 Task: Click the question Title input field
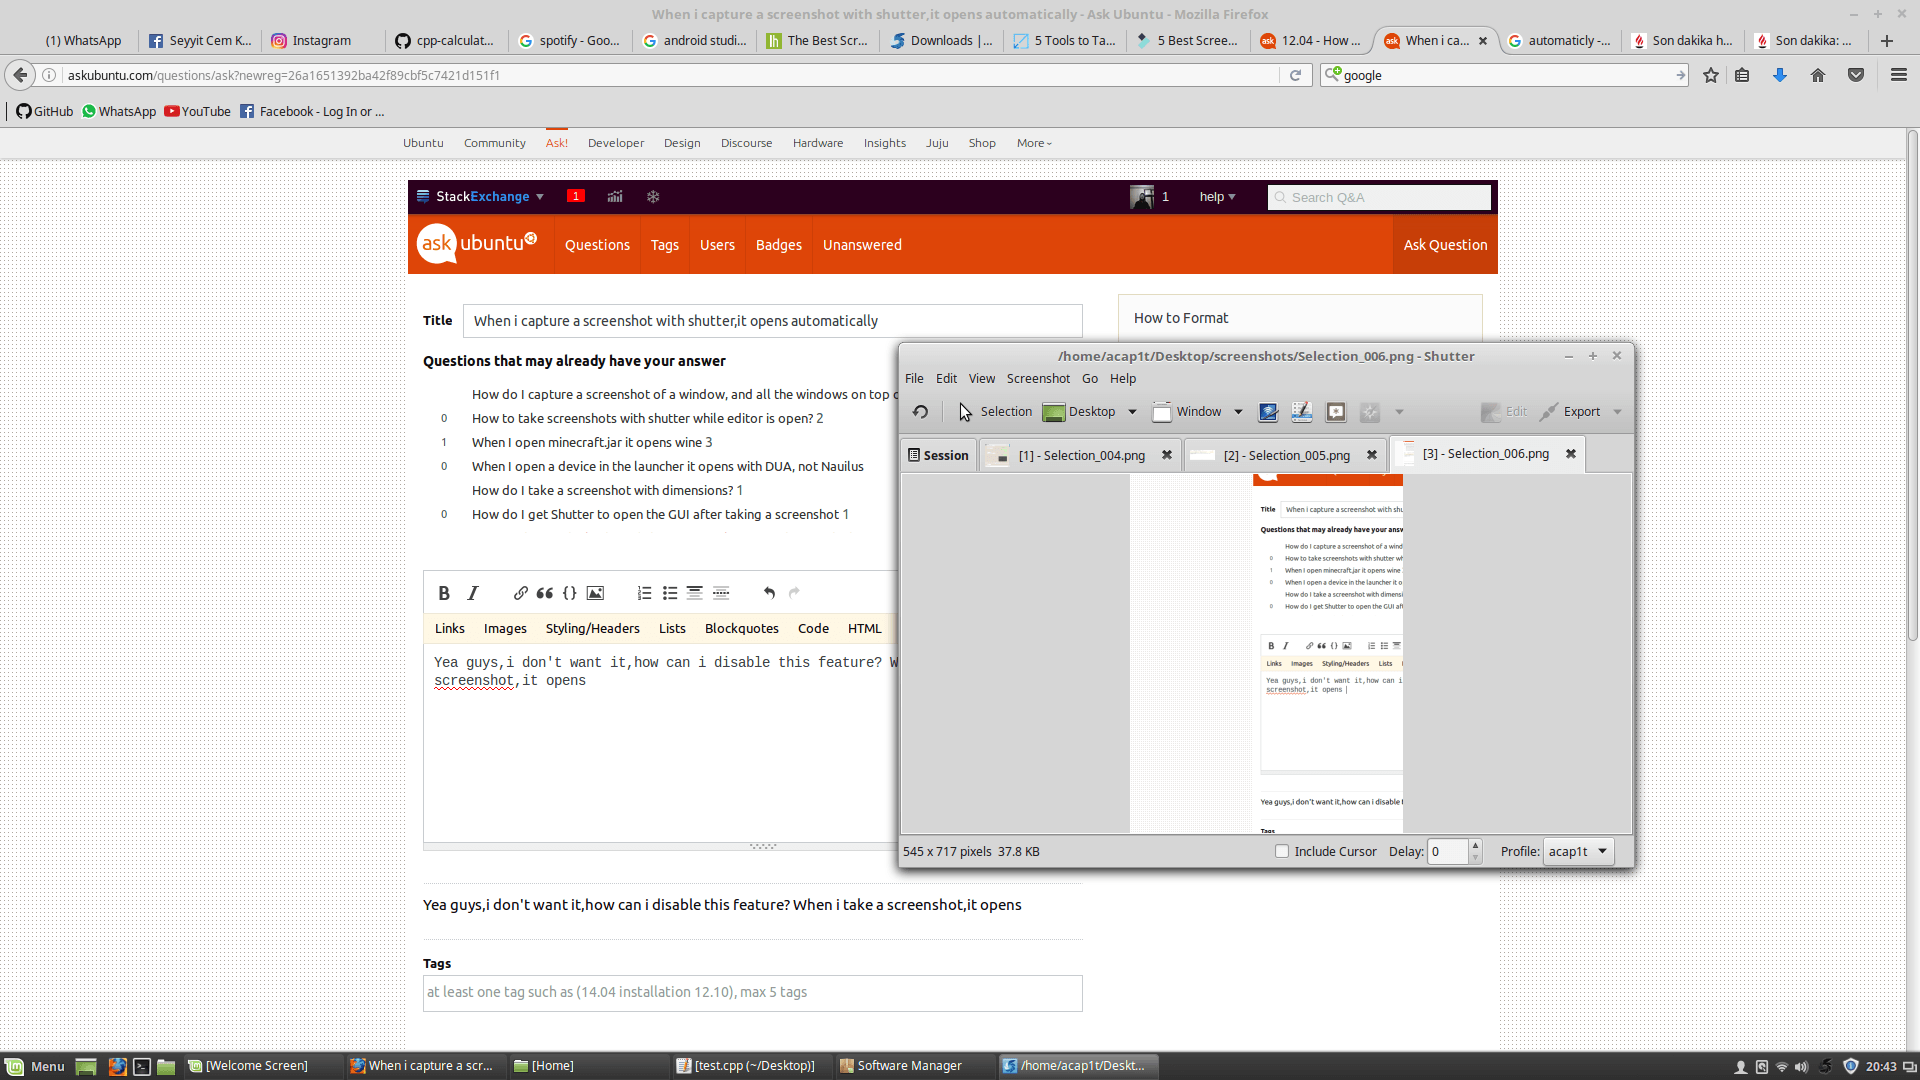point(772,321)
